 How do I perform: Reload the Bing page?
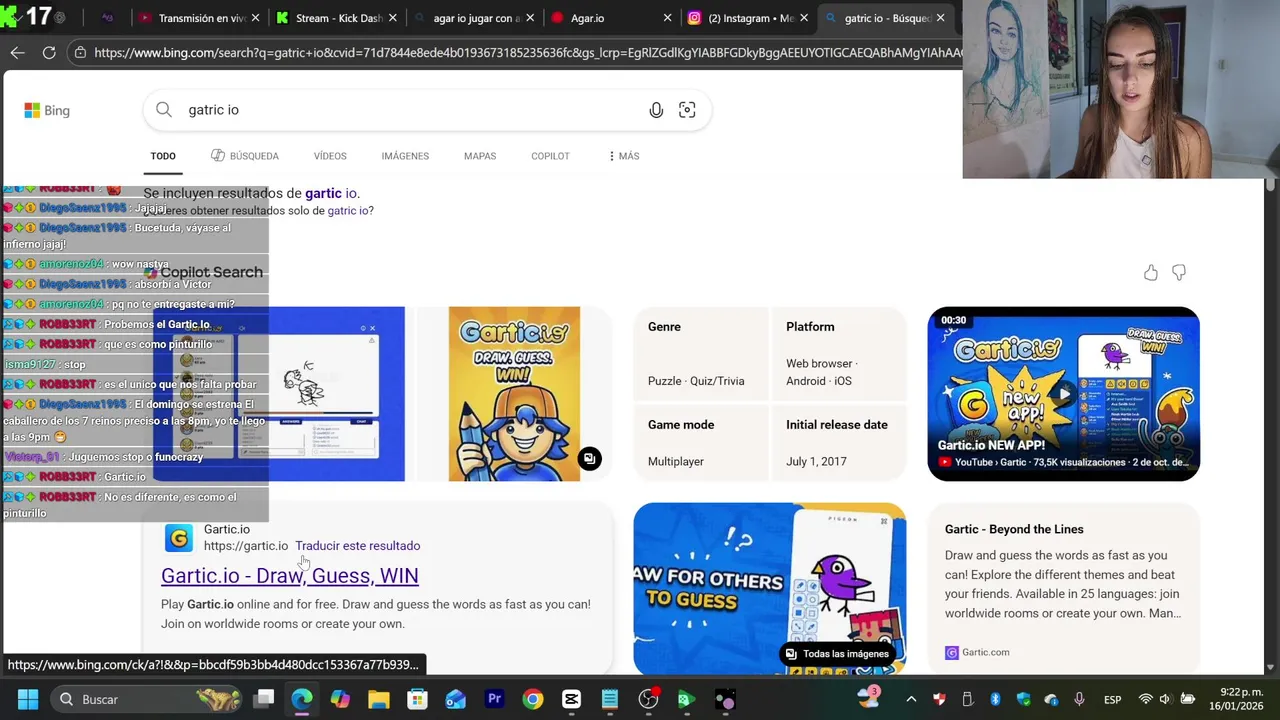pyautogui.click(x=49, y=52)
